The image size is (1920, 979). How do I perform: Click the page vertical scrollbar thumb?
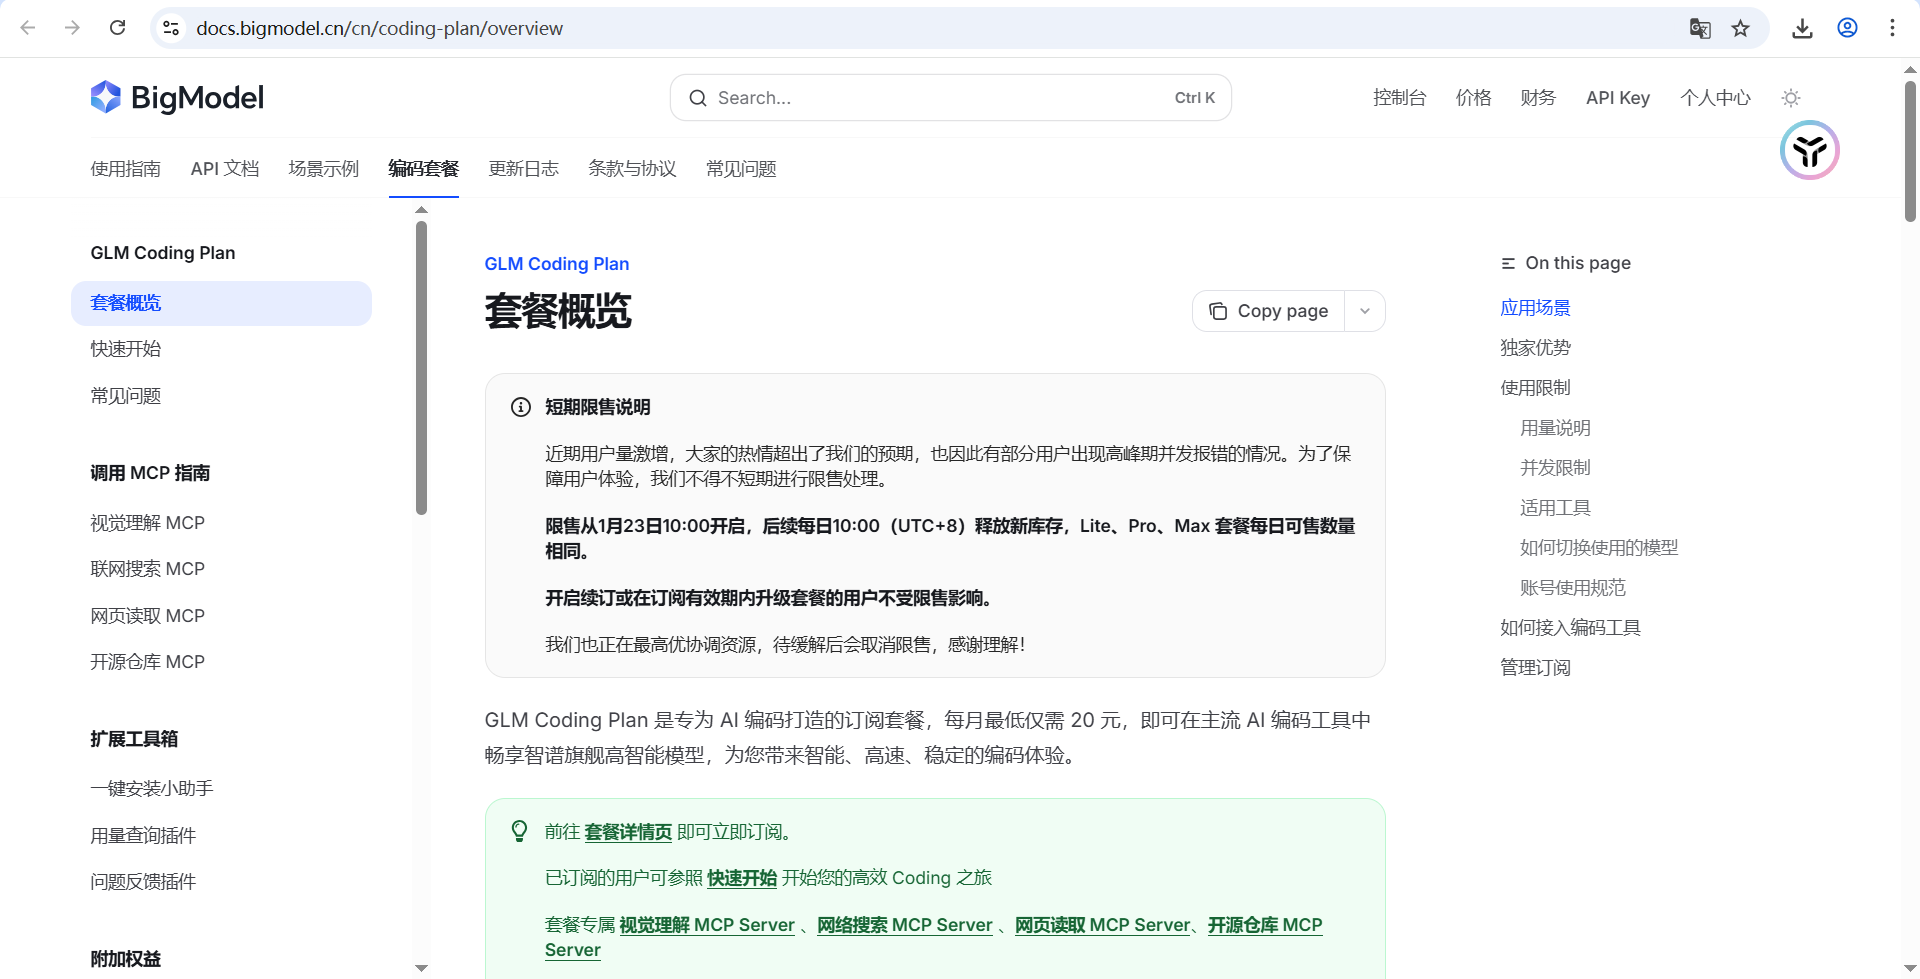pyautogui.click(x=1910, y=150)
